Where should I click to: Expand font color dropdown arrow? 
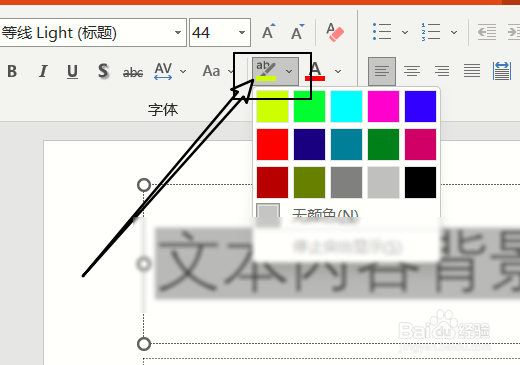point(338,71)
